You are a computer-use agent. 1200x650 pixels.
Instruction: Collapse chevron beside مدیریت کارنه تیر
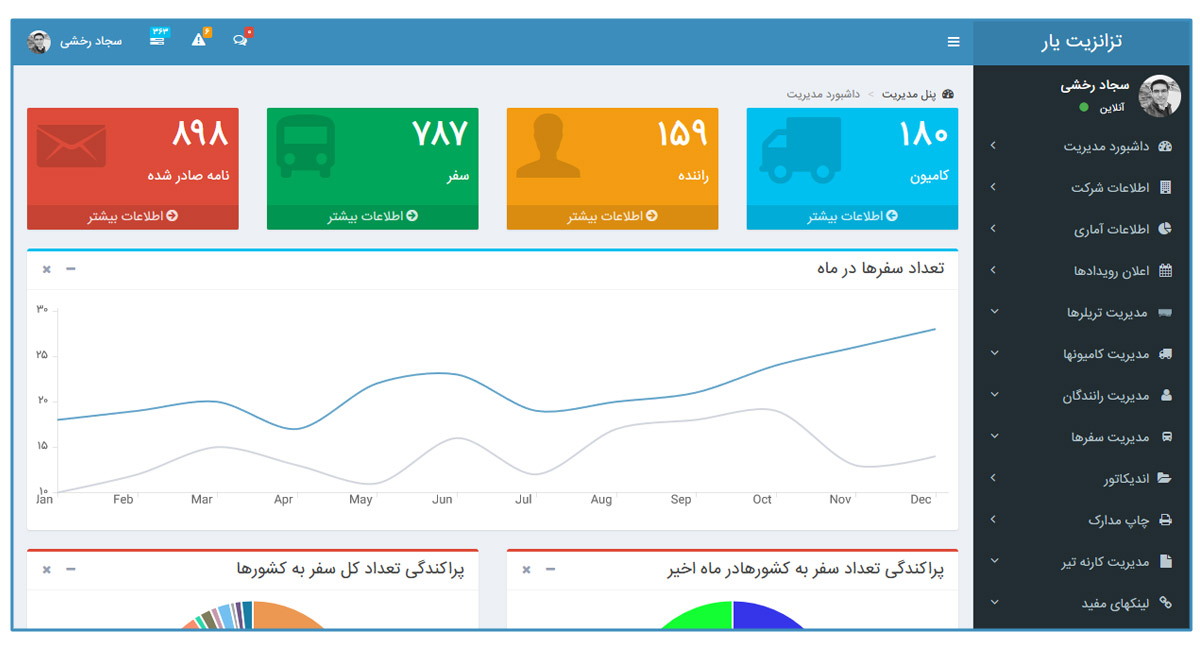(994, 562)
